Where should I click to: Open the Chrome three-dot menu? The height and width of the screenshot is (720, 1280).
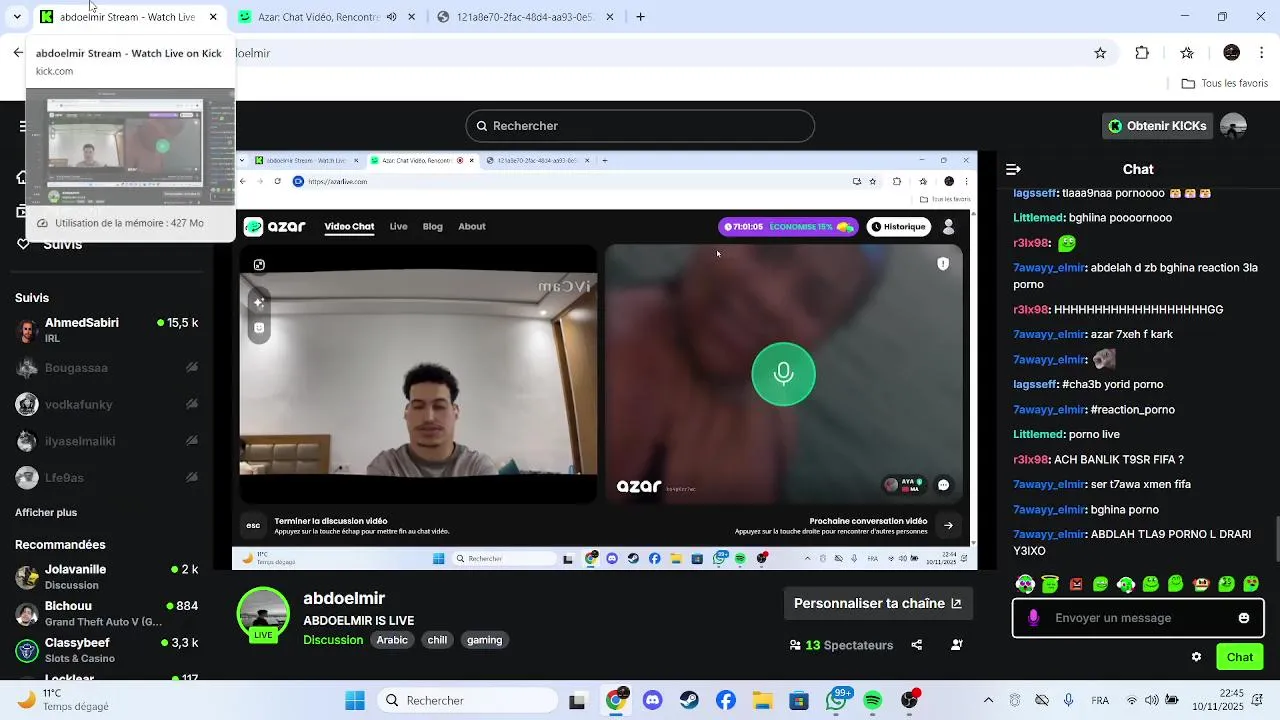point(1263,53)
